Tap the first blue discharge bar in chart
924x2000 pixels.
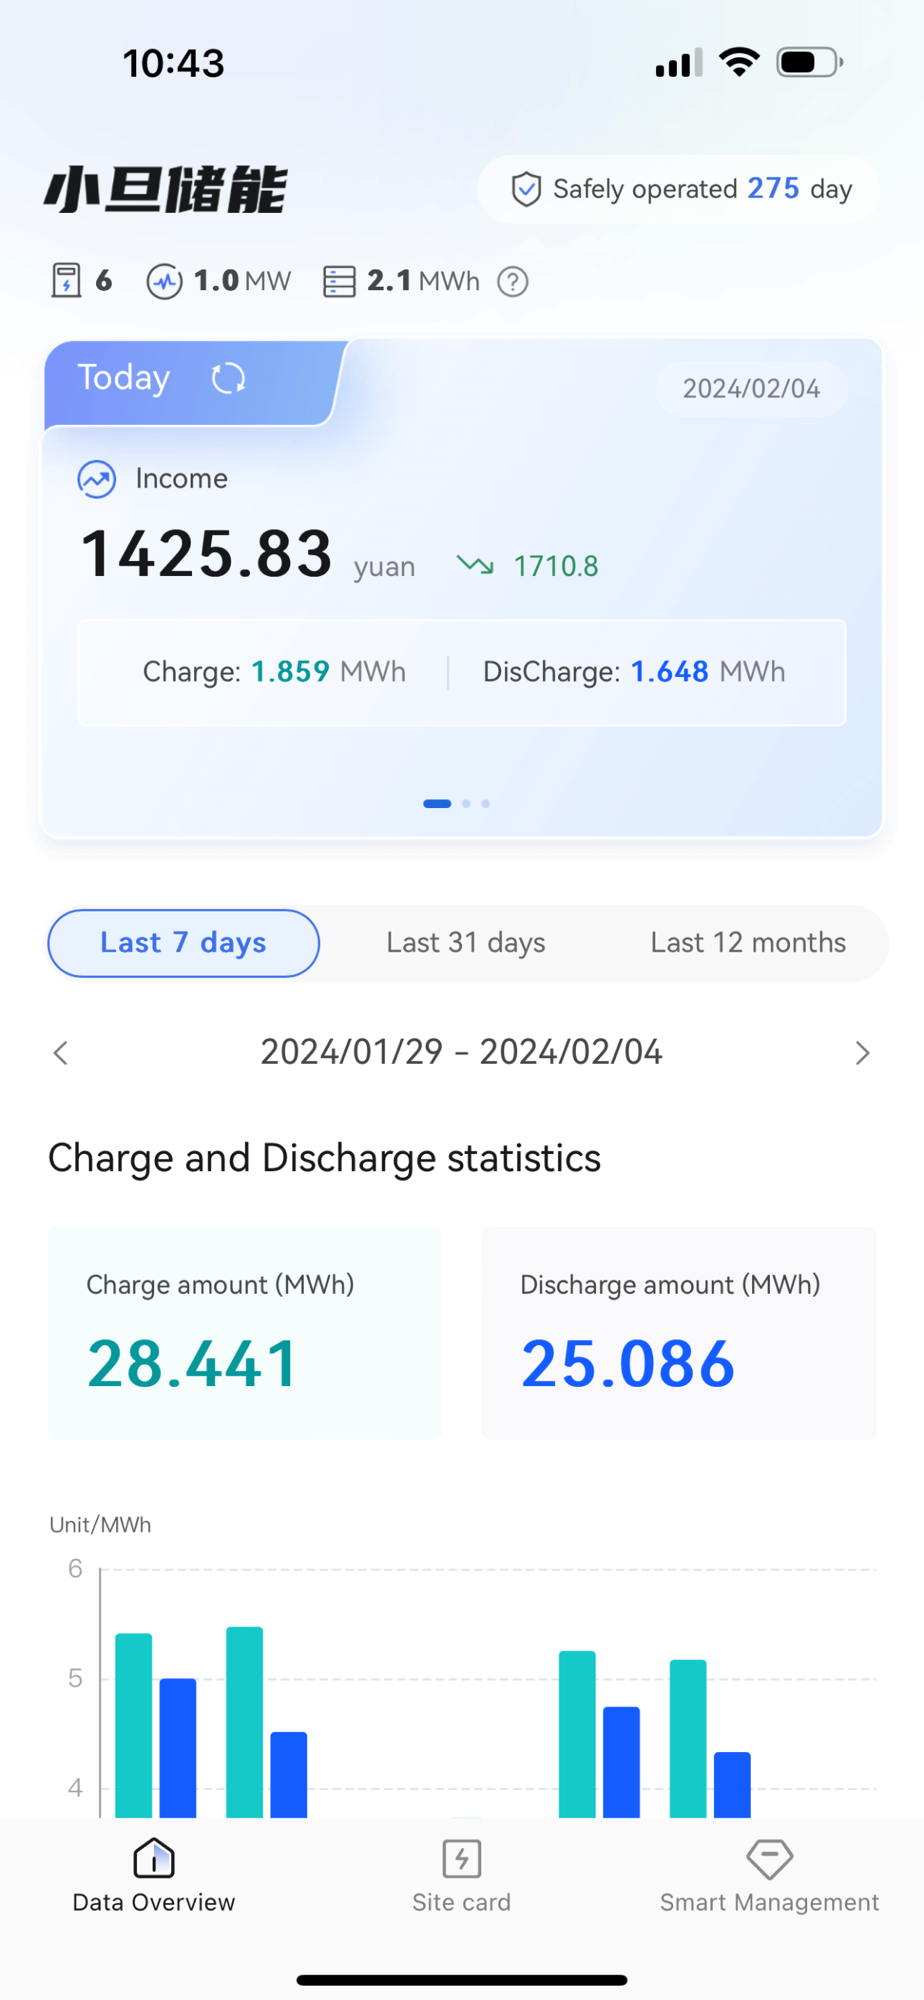pos(178,1748)
